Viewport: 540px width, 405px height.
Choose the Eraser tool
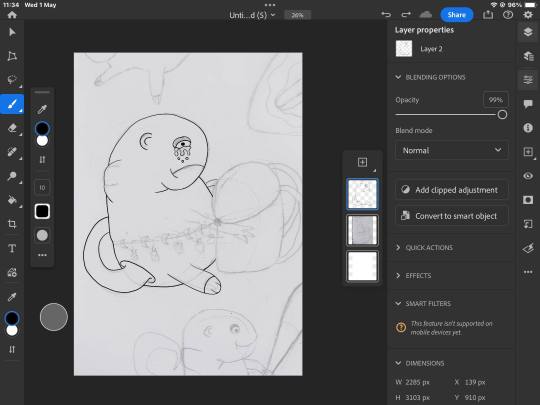[x=12, y=128]
